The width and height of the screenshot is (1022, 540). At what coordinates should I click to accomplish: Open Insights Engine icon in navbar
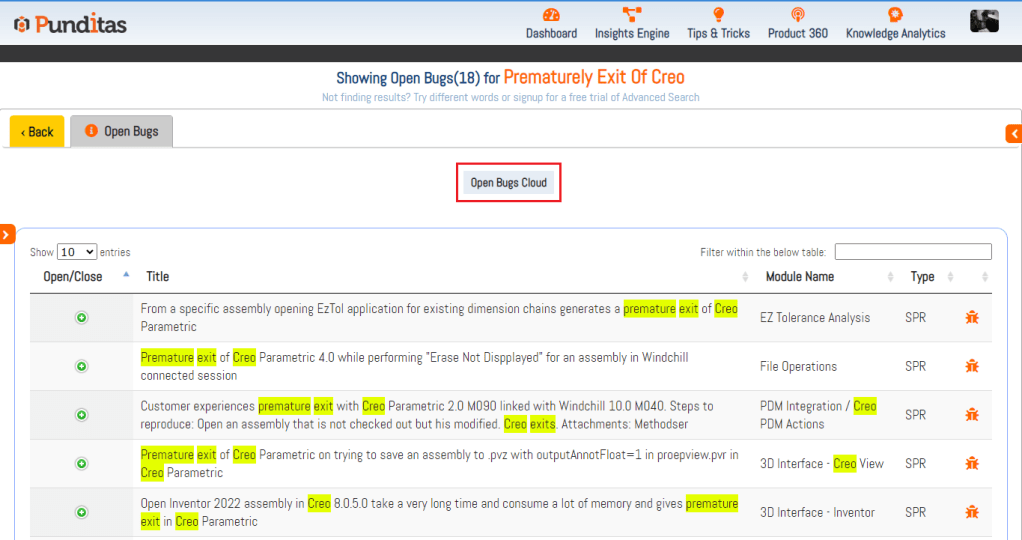[632, 15]
